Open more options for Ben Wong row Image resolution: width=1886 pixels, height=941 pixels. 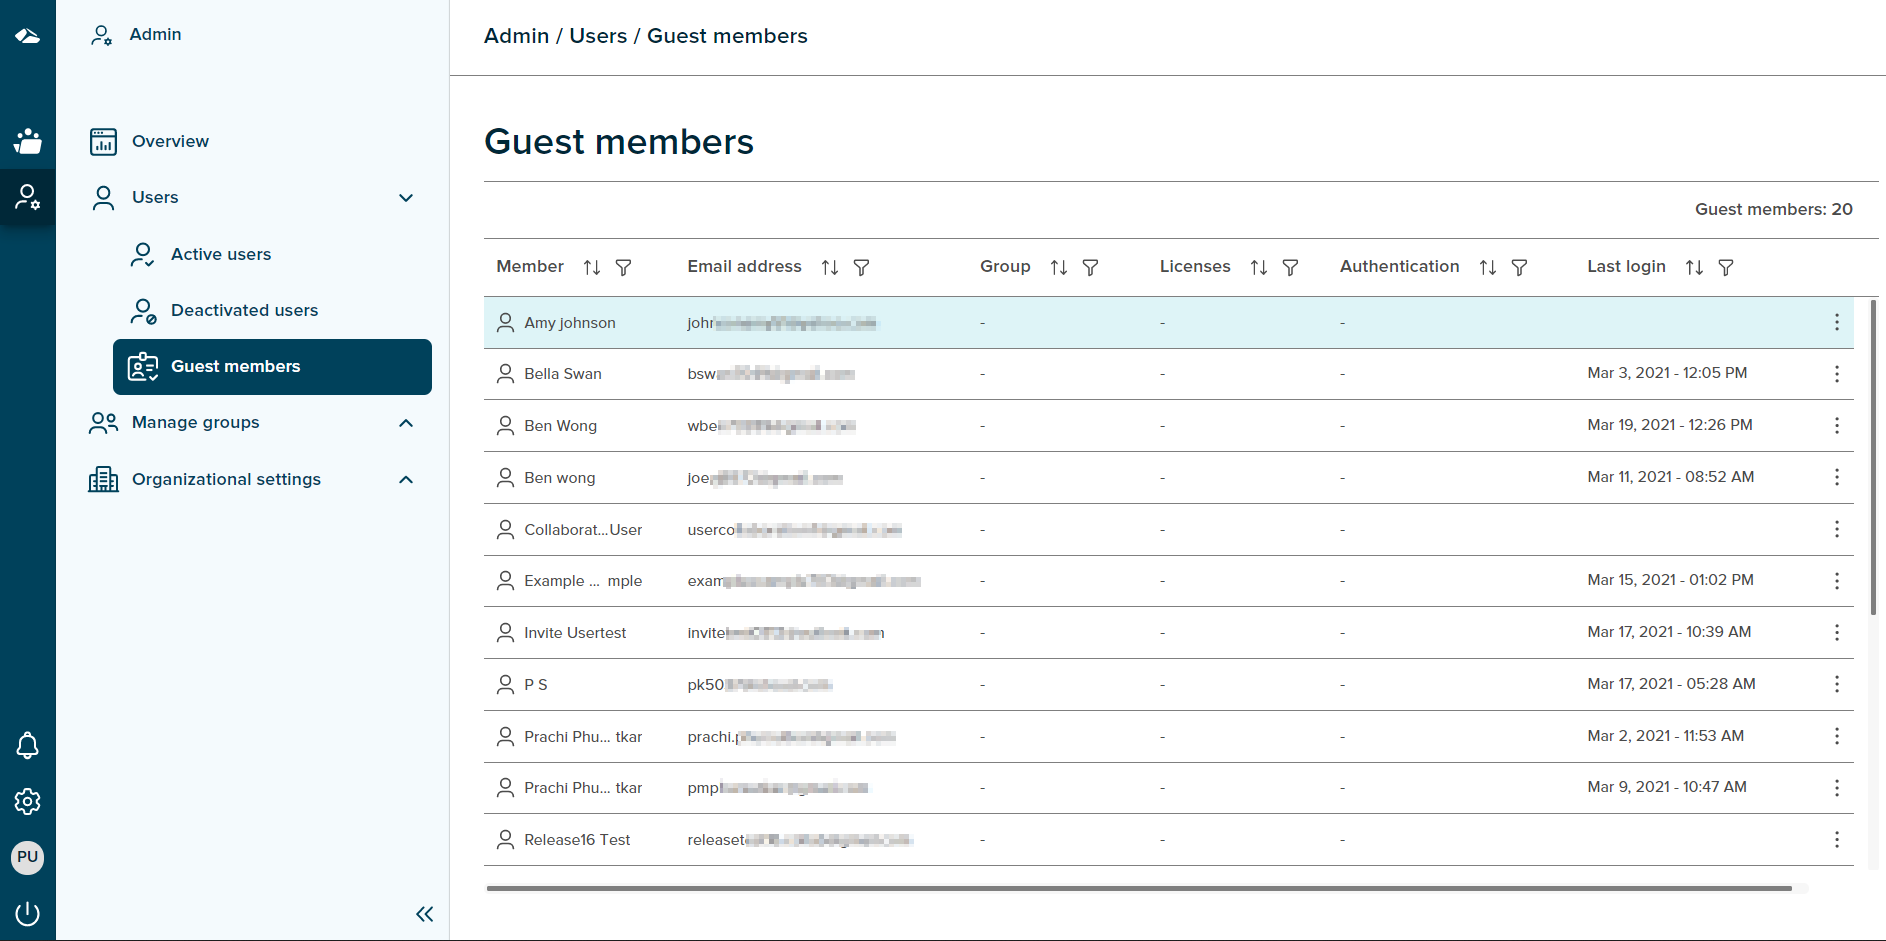pos(1837,426)
